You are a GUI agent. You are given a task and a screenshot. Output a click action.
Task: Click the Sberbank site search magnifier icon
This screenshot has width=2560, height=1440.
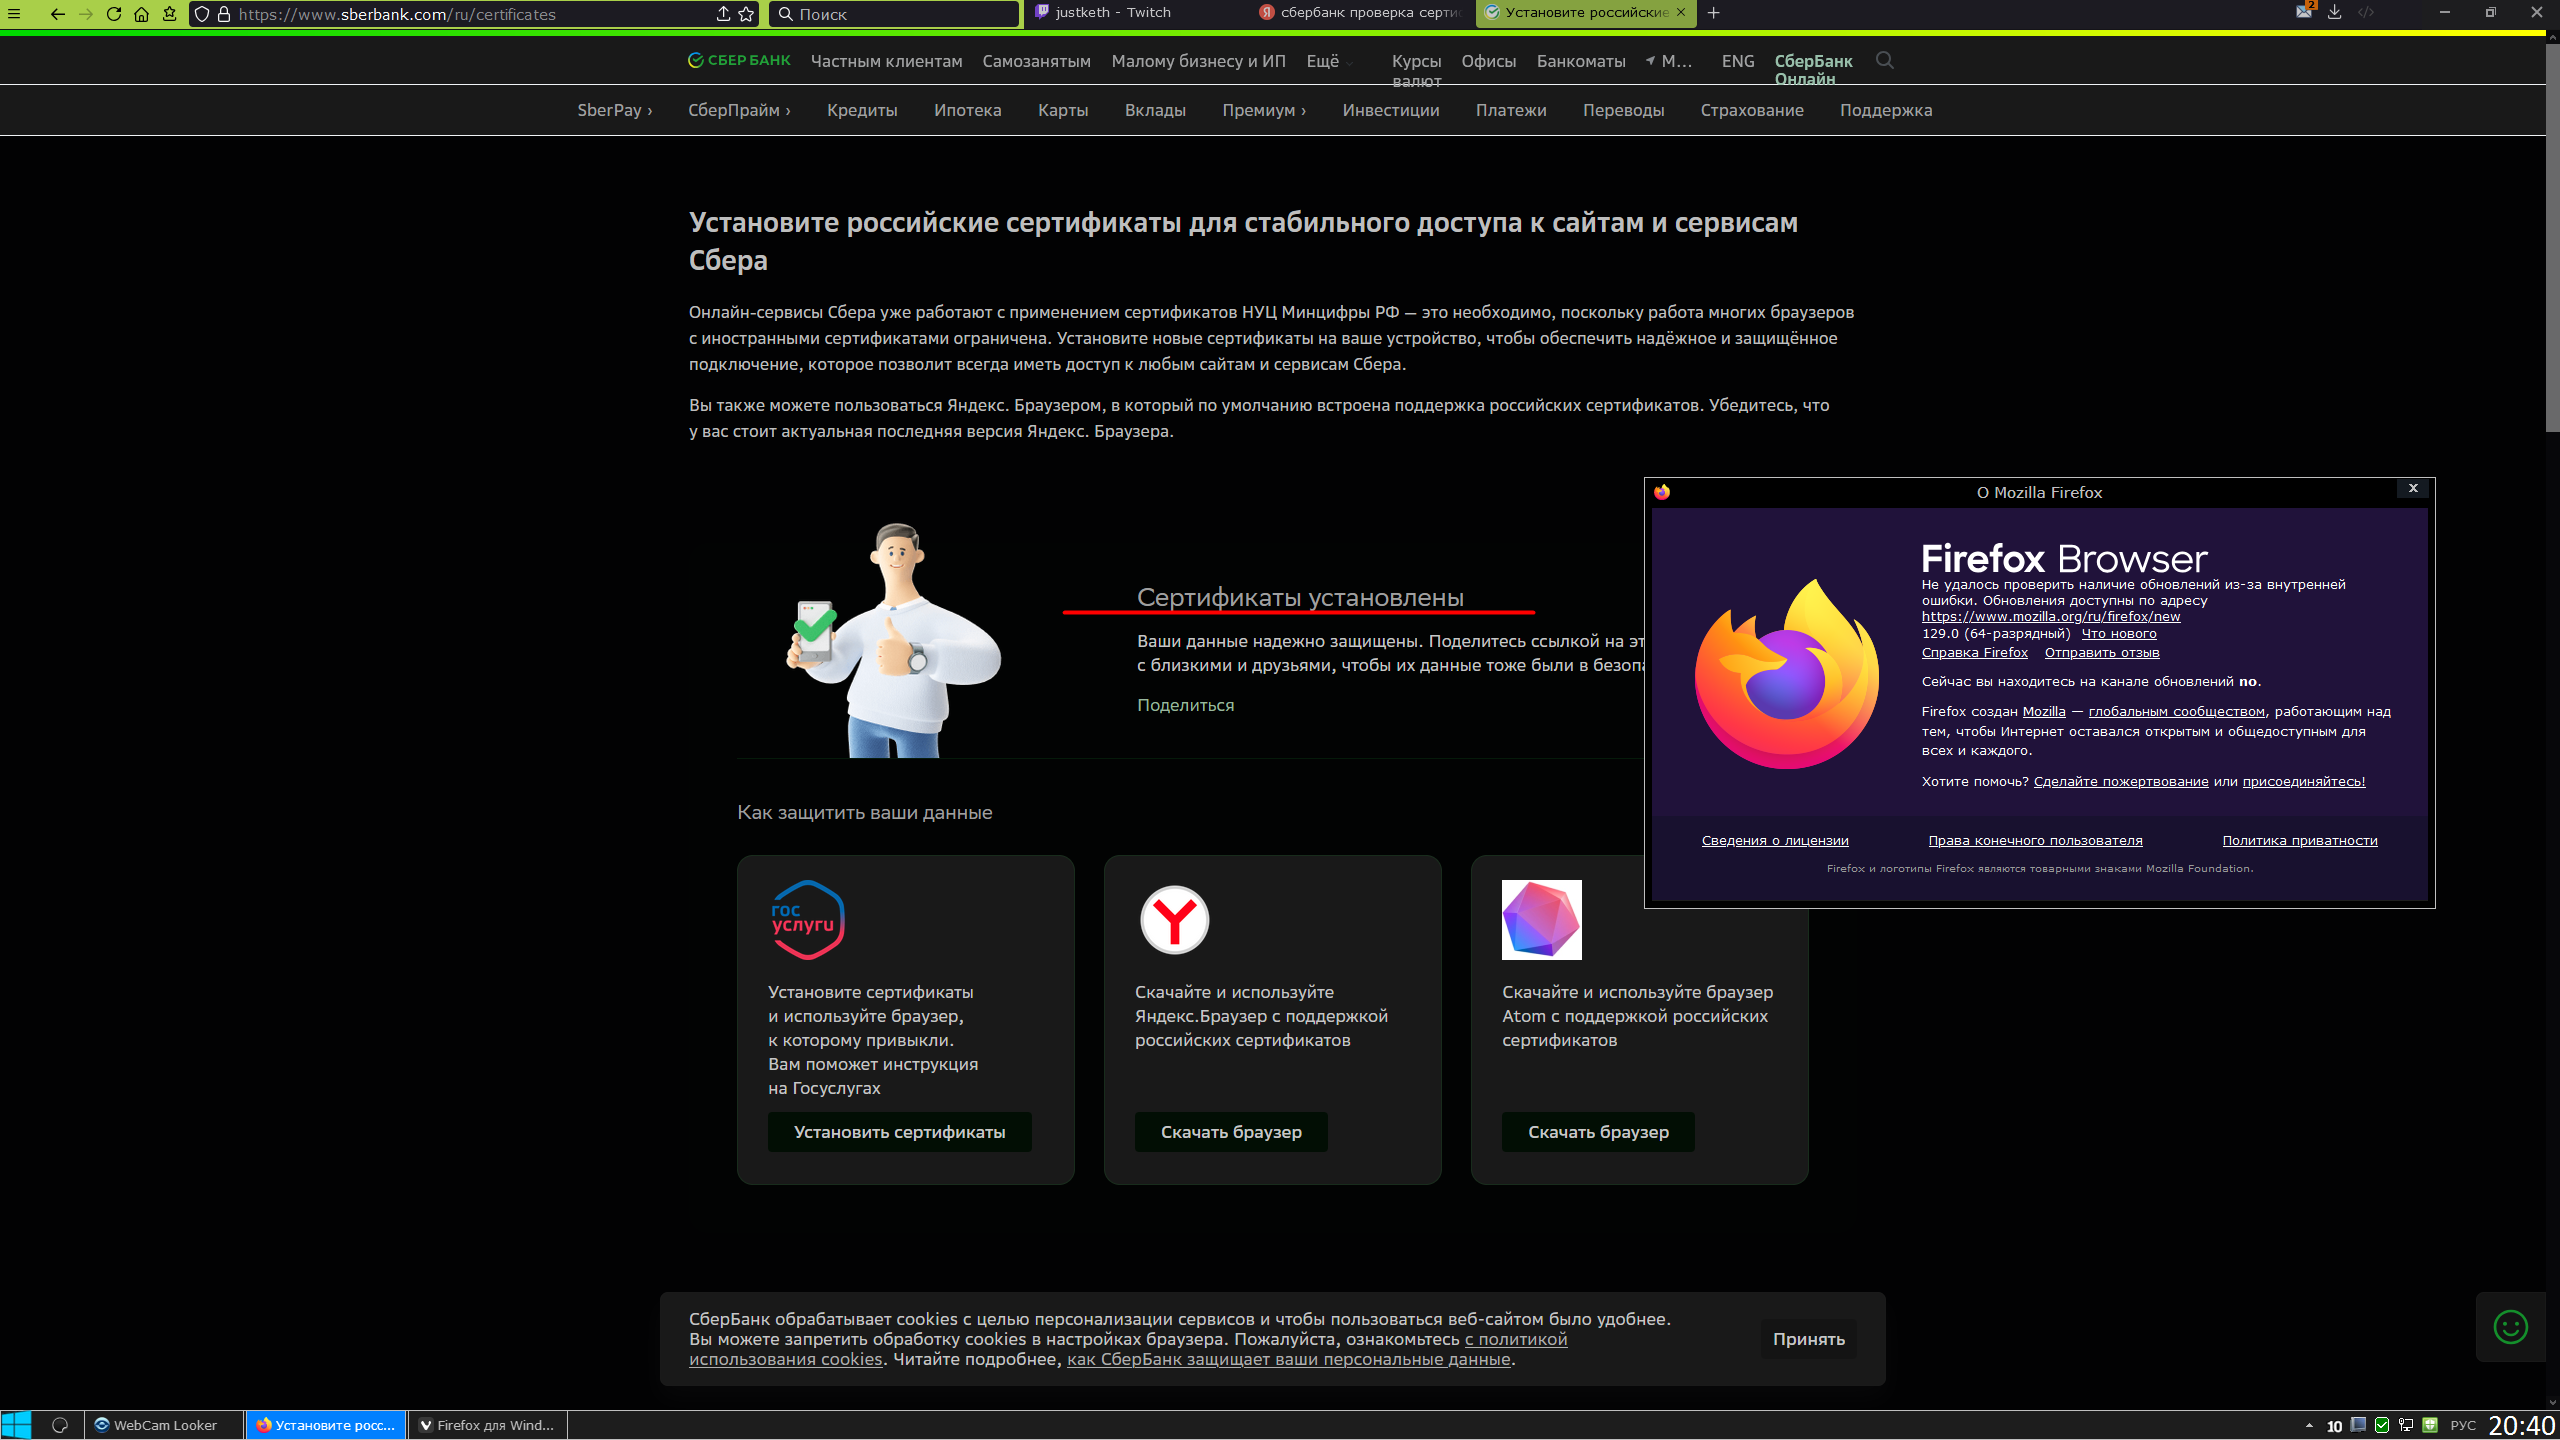[1885, 60]
